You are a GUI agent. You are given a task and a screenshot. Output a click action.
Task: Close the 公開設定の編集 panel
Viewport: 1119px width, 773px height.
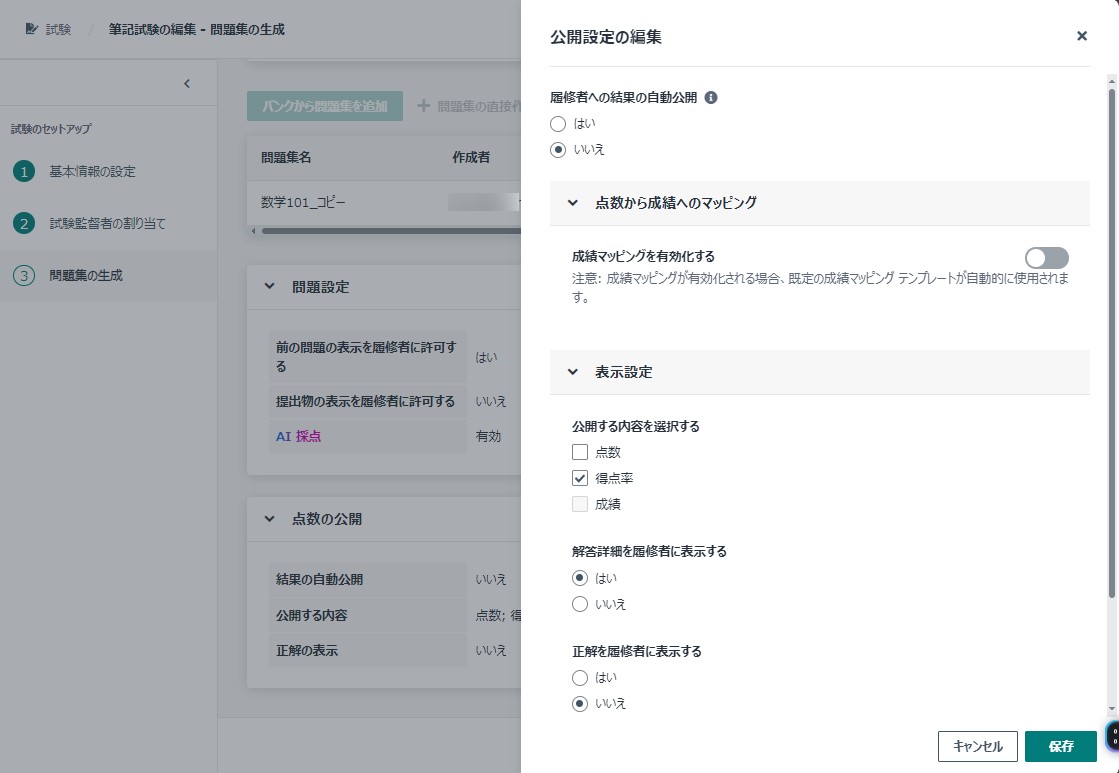point(1081,36)
